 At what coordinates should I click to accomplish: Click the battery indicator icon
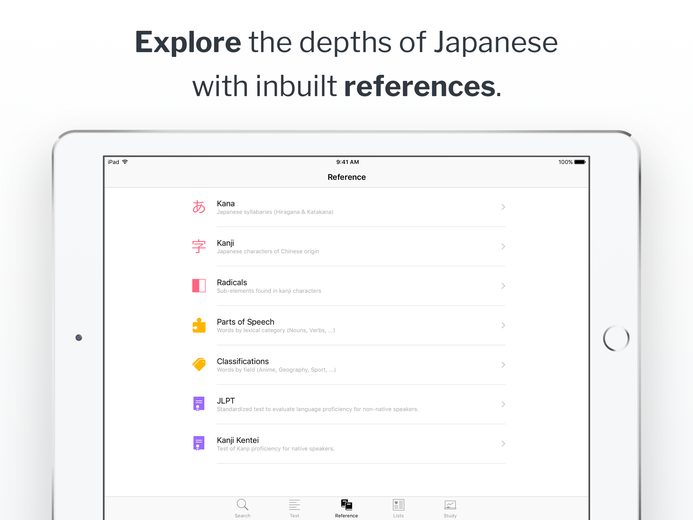(580, 162)
